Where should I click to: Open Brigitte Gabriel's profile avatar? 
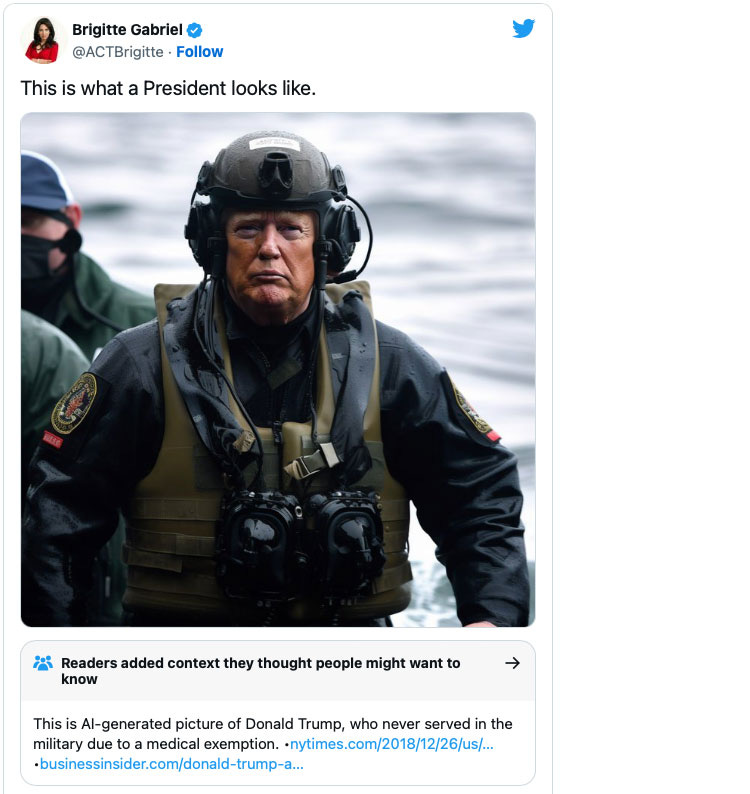(42, 40)
